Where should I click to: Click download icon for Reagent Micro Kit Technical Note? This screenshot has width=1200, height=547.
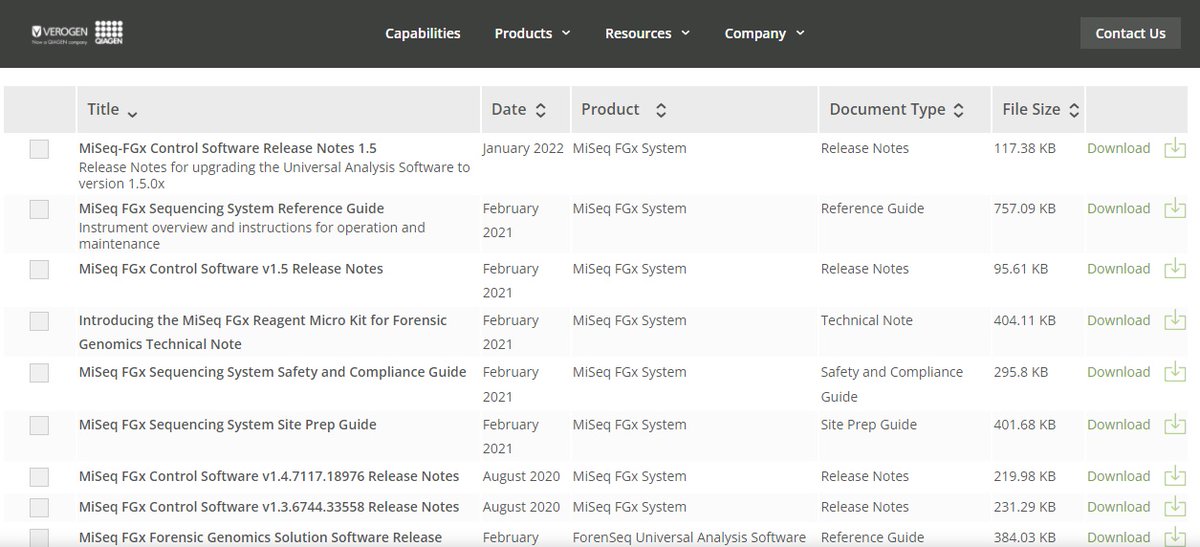[x=1175, y=320]
